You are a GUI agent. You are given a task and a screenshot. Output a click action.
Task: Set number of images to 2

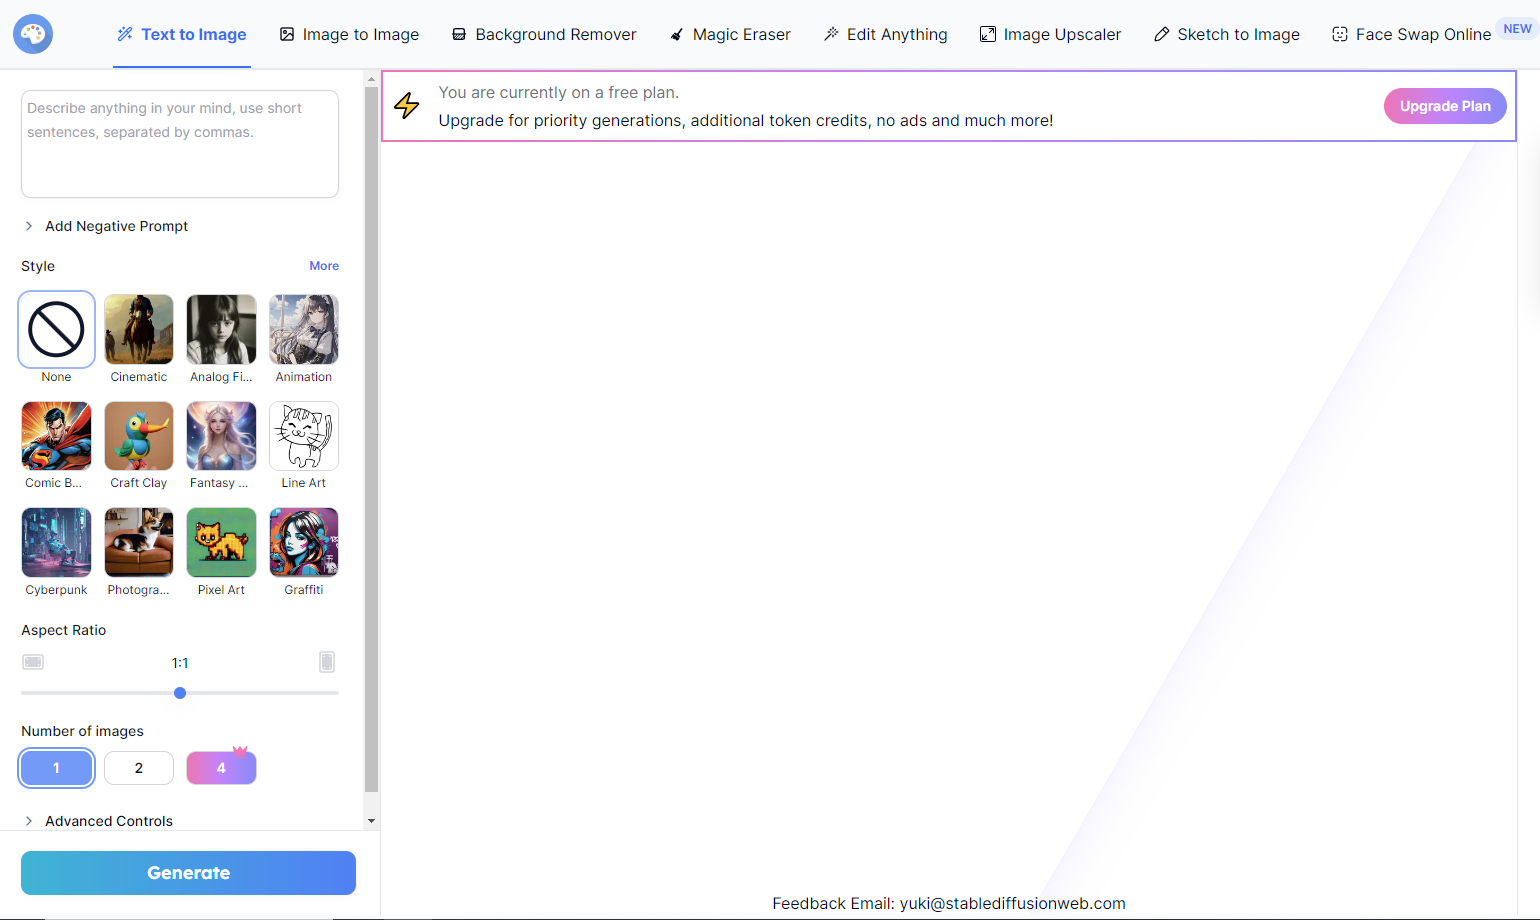click(139, 768)
